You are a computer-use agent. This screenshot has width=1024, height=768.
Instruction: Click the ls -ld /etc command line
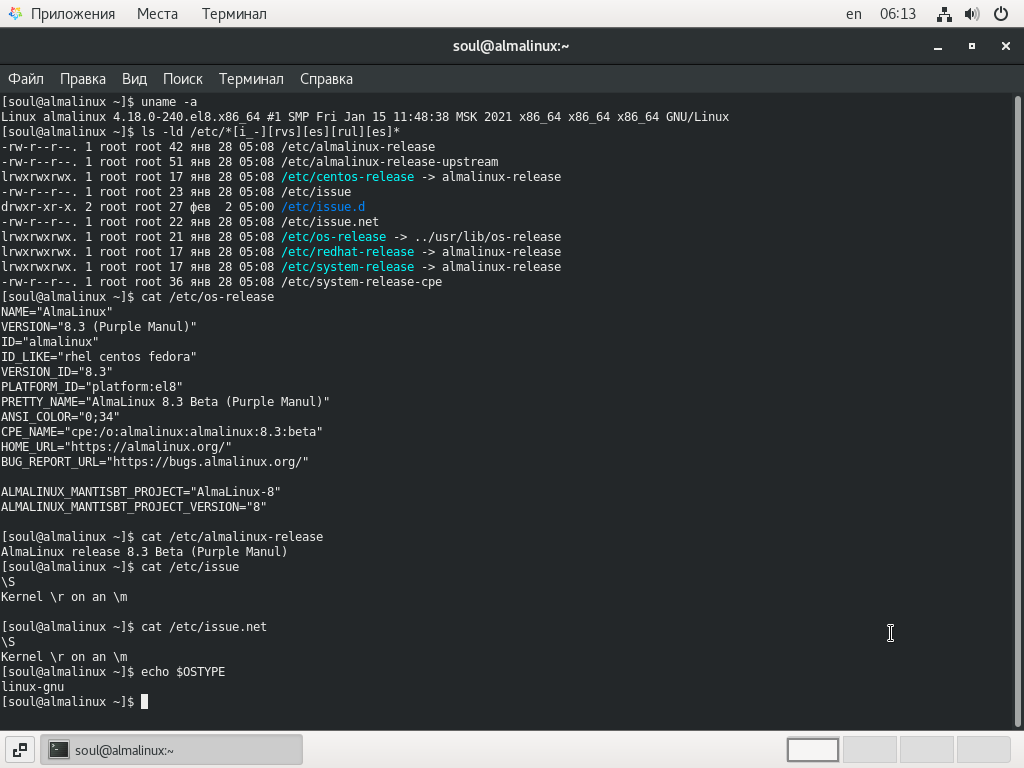pyautogui.click(x=270, y=132)
